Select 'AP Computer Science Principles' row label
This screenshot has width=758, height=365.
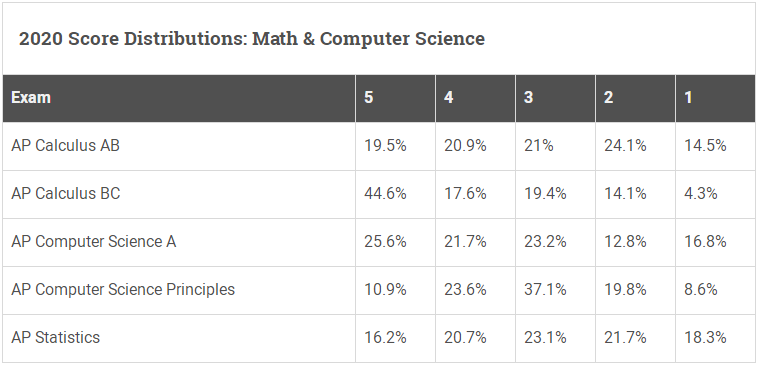[x=123, y=290]
